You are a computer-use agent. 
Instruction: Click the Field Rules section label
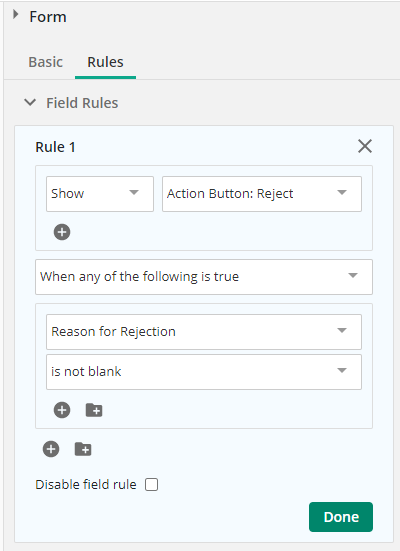(x=82, y=103)
